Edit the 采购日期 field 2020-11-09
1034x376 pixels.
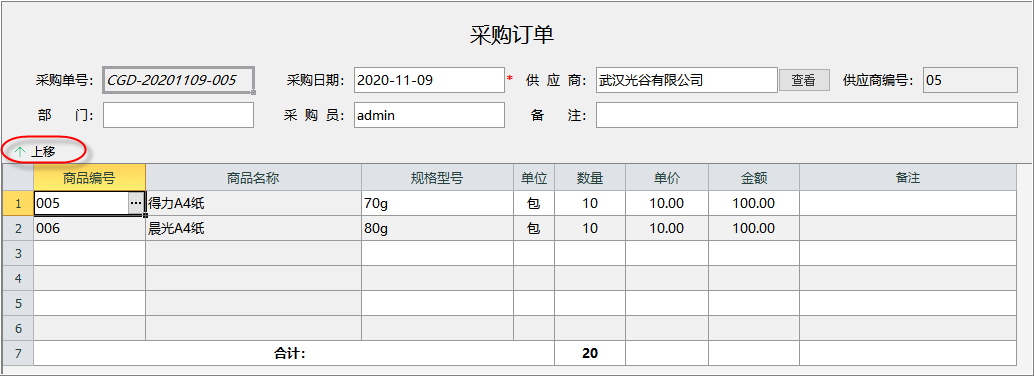(429, 80)
